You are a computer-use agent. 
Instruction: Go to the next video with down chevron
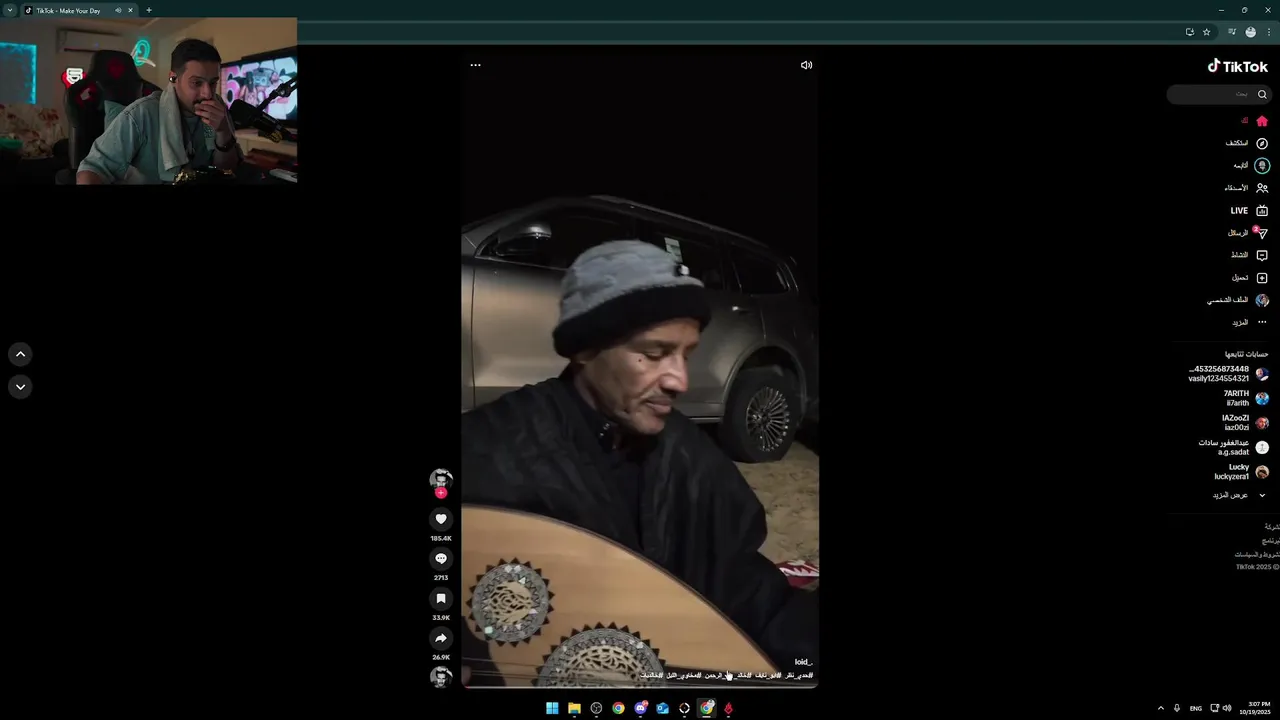[x=20, y=387]
